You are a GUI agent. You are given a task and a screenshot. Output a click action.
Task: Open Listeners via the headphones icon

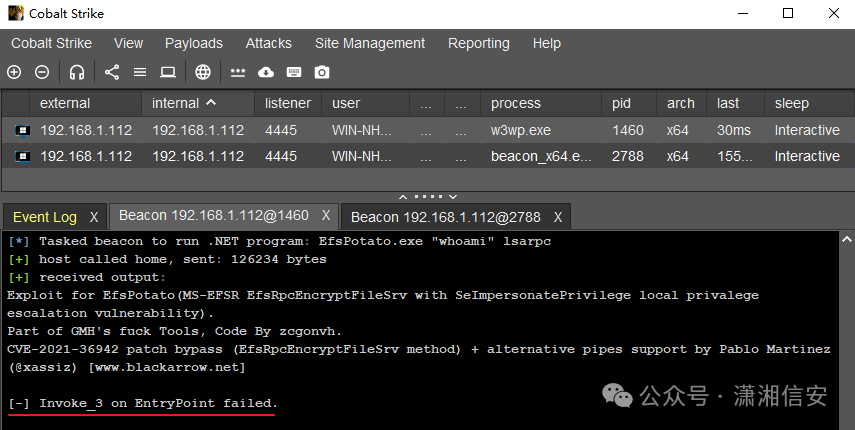click(x=77, y=72)
